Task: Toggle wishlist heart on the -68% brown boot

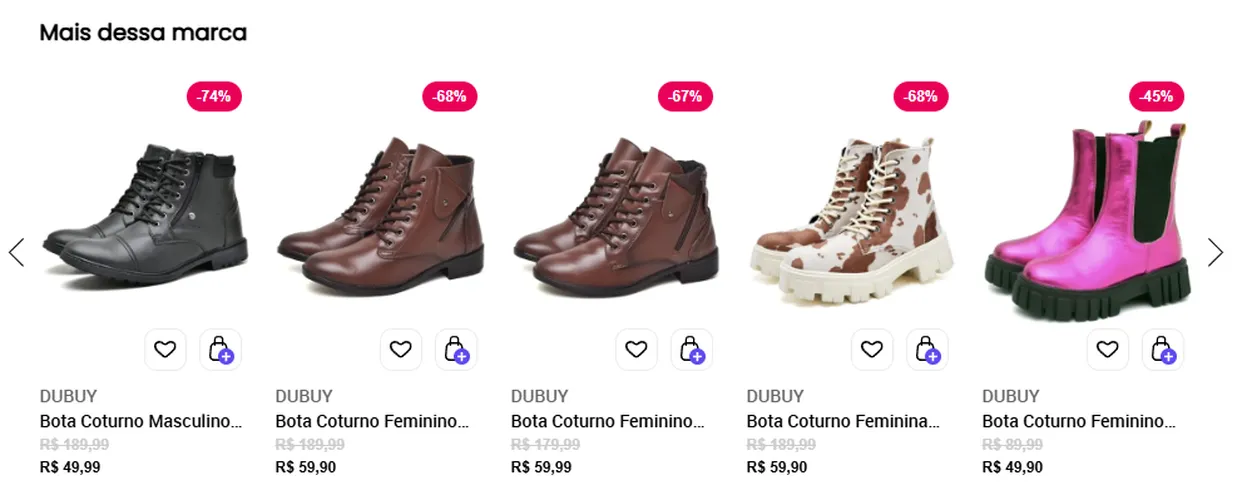Action: (401, 350)
